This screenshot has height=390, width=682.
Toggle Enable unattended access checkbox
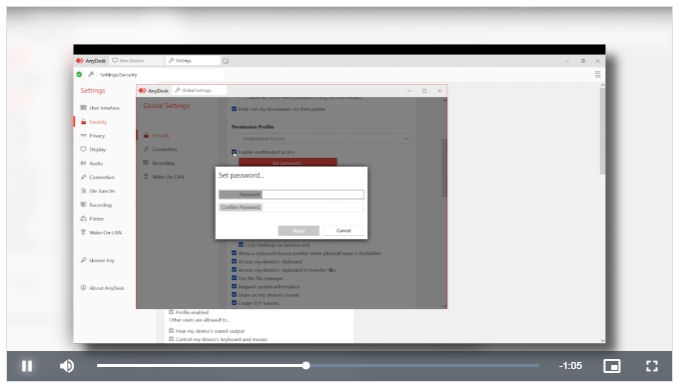point(234,152)
